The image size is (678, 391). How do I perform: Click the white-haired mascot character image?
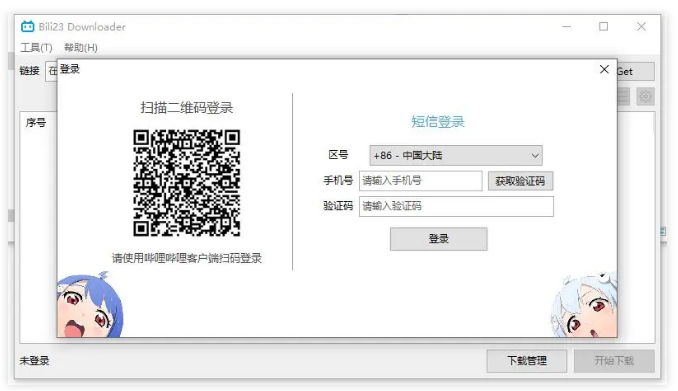tap(584, 305)
